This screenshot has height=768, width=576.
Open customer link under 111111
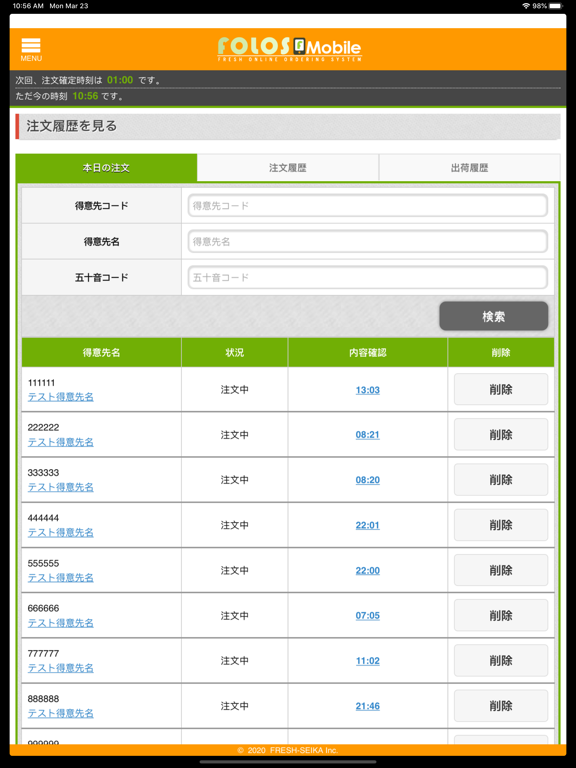[x=61, y=397]
